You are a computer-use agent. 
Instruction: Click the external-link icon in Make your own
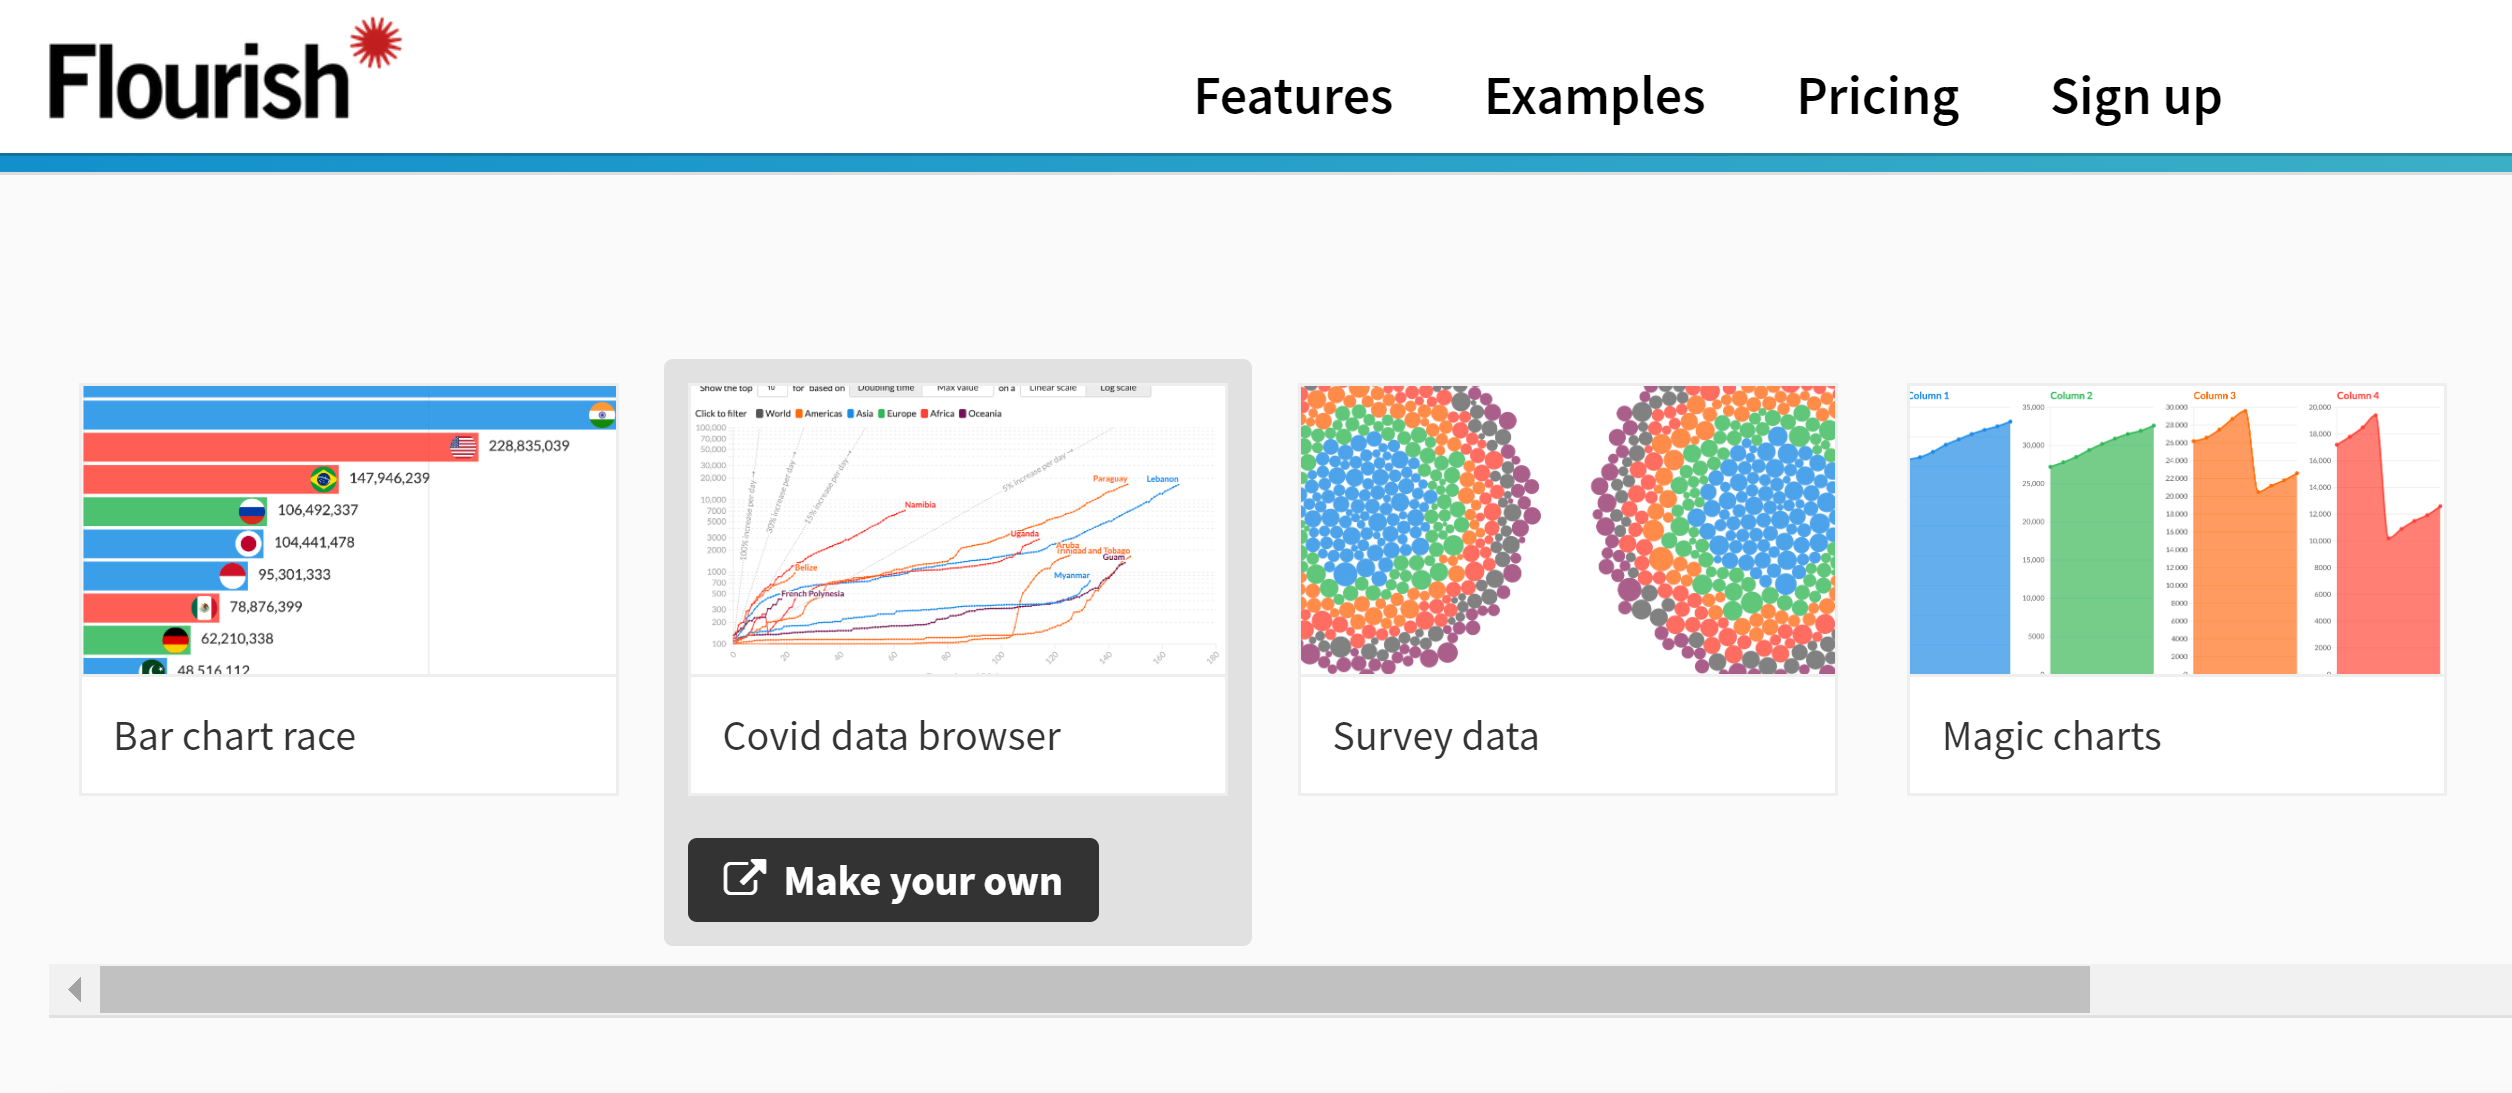(745, 878)
